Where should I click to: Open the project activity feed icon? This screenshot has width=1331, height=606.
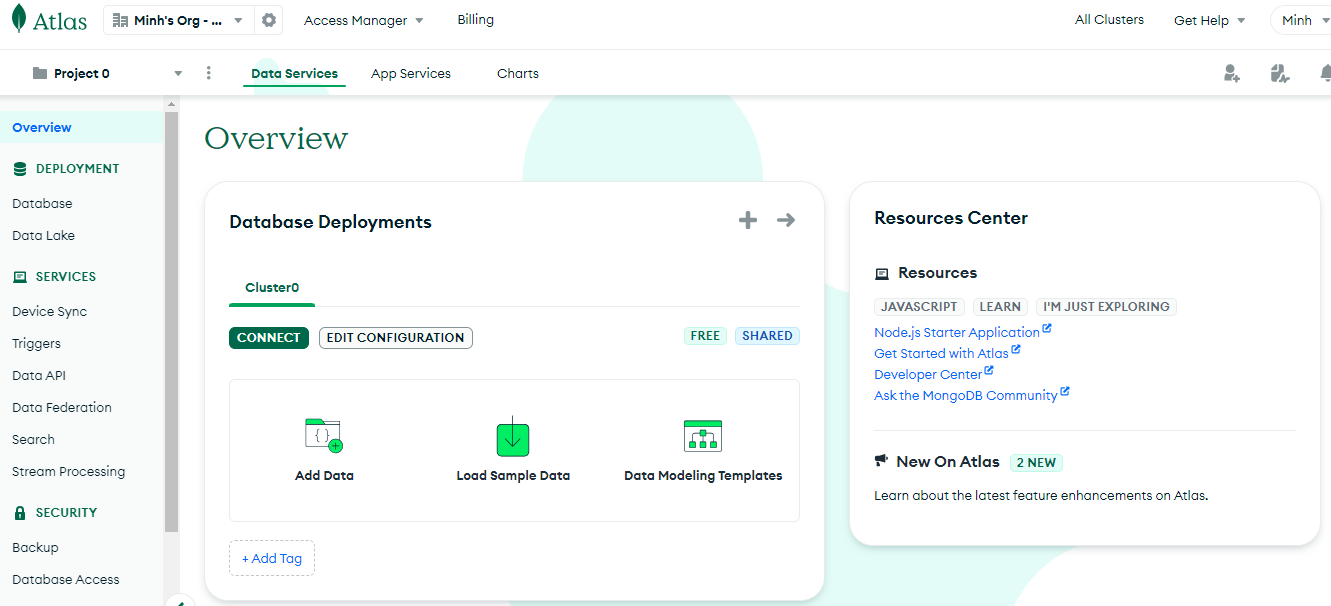tap(1280, 73)
